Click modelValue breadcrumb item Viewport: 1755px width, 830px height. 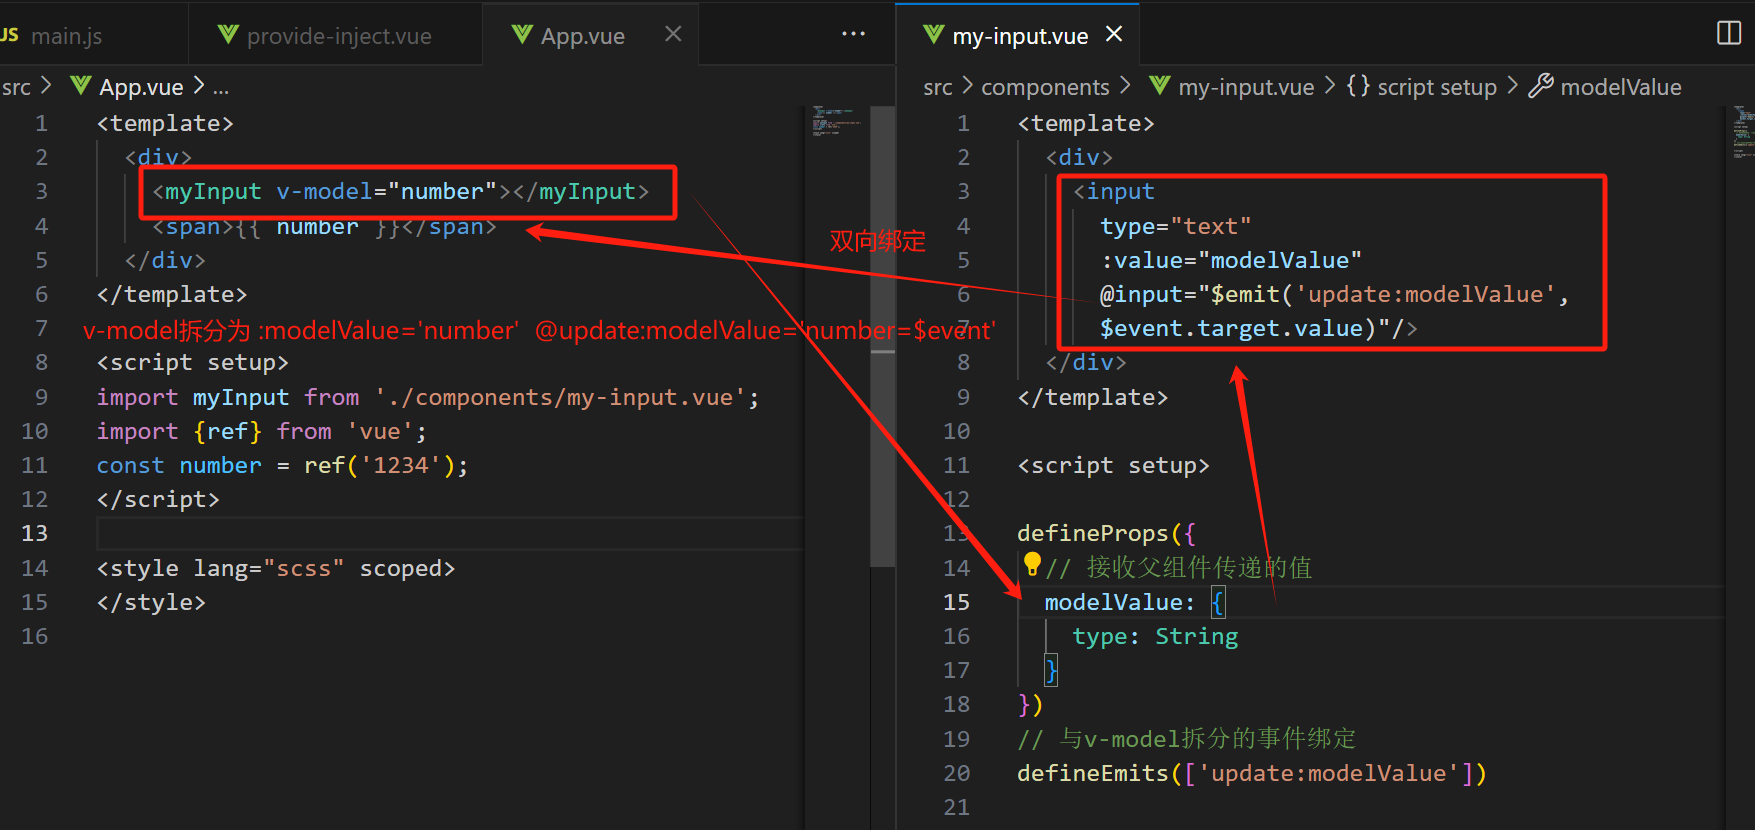pos(1621,87)
